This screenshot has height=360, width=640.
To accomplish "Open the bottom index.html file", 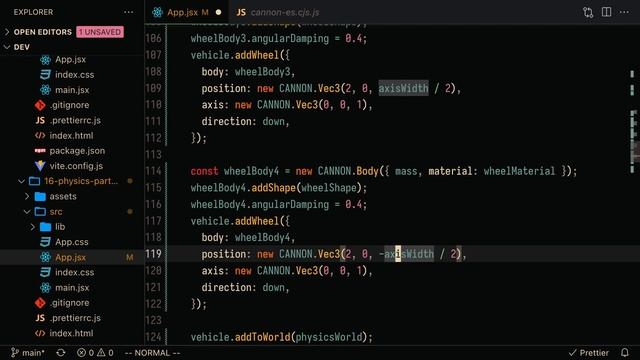I will 71,333.
